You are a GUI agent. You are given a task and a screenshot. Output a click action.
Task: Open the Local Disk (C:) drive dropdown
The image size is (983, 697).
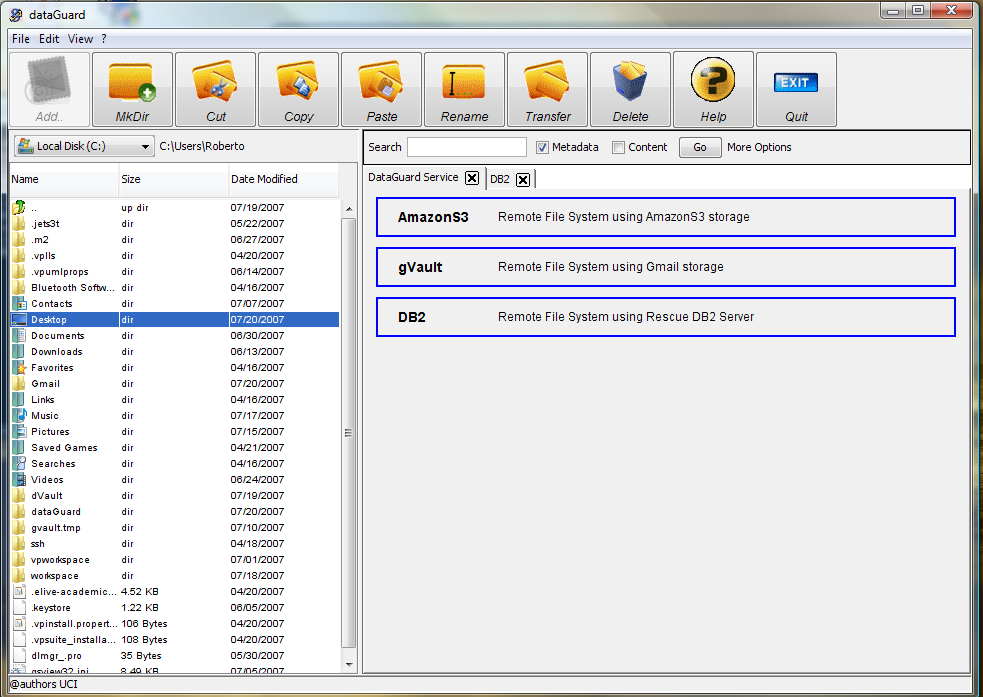click(x=84, y=146)
